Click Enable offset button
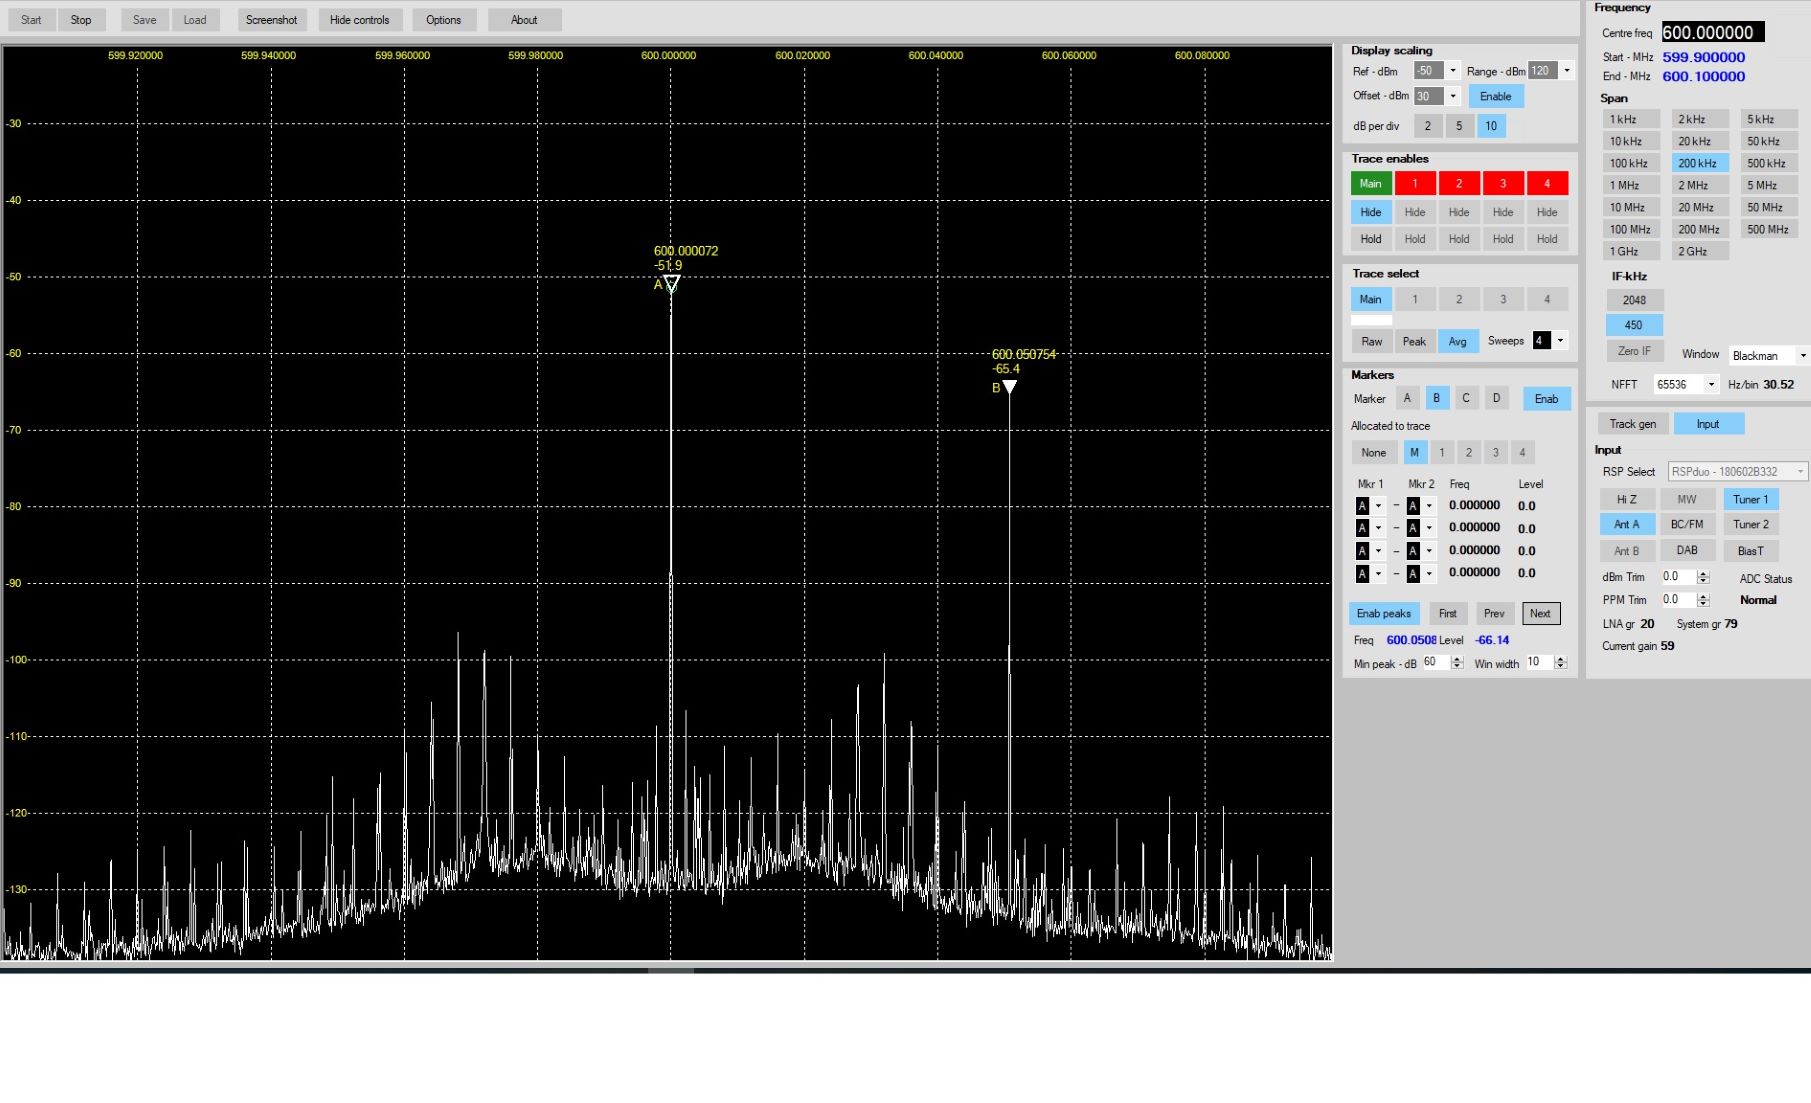 (1496, 96)
